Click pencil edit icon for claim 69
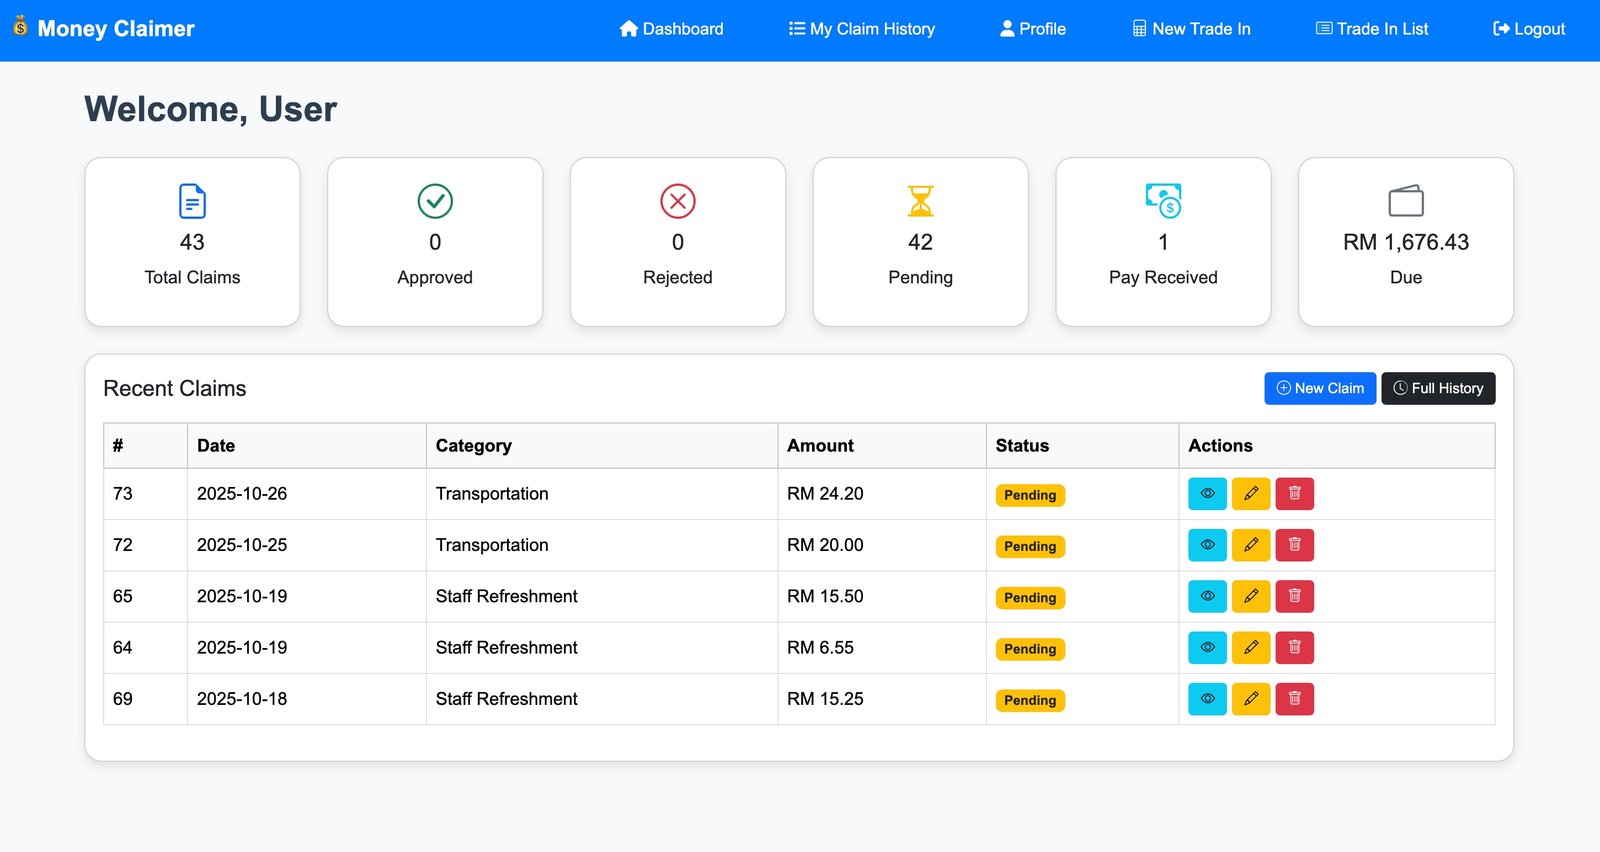 1250,699
